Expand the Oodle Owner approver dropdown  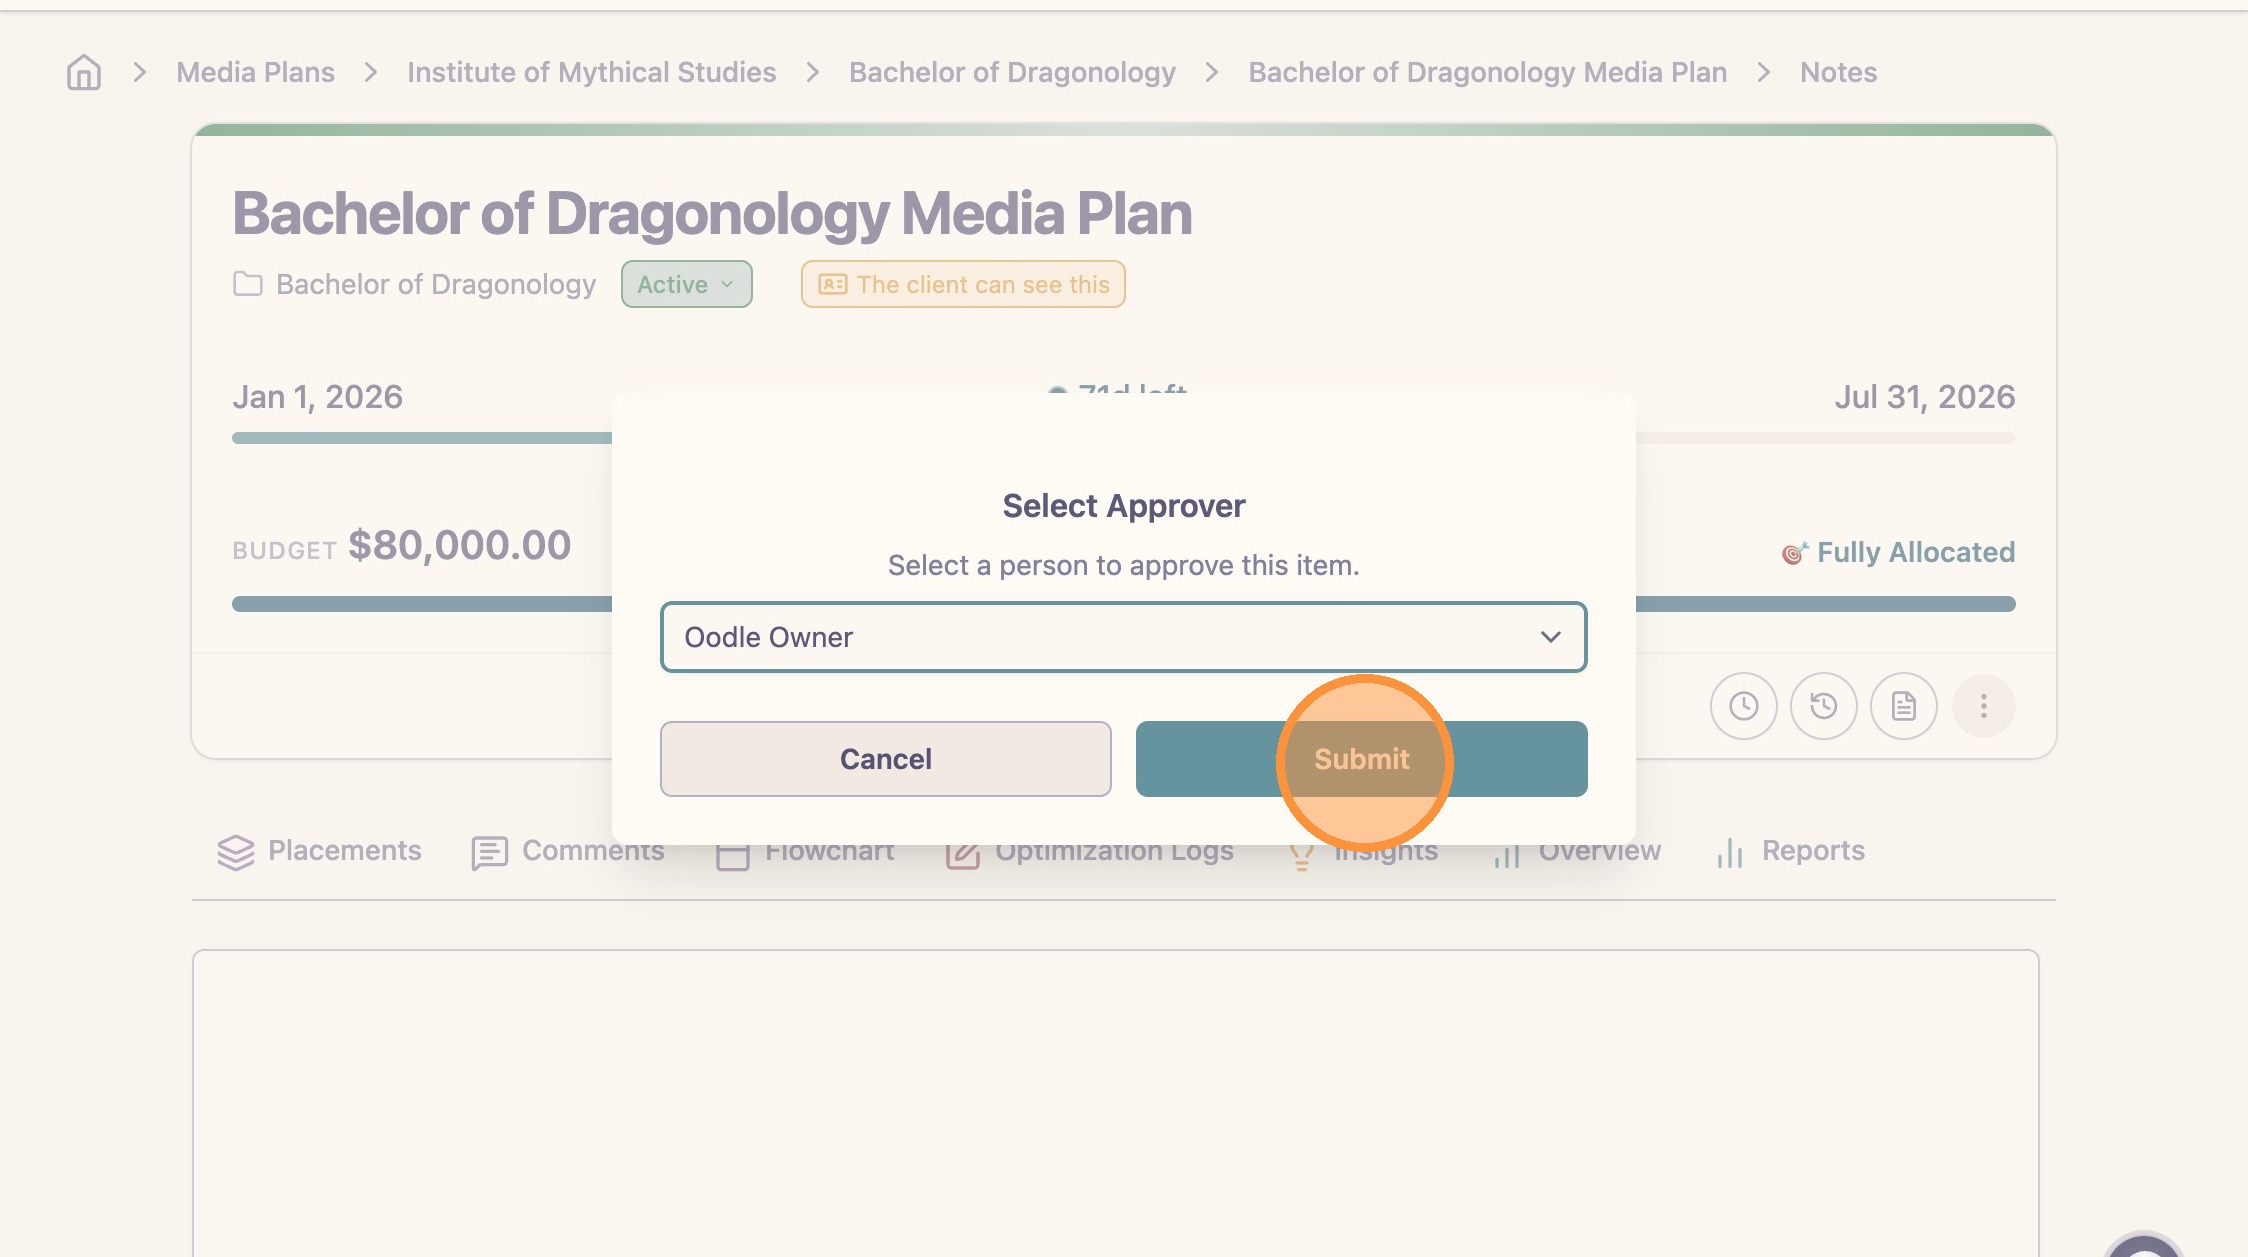click(1123, 637)
